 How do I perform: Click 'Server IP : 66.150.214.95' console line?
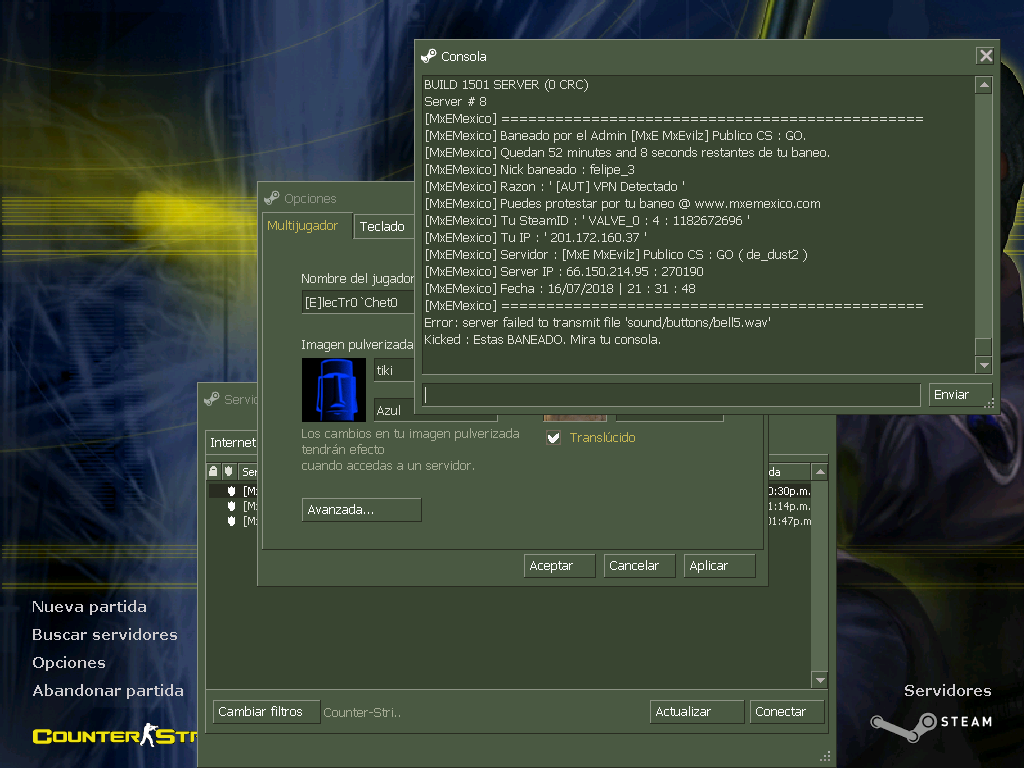pyautogui.click(x=564, y=271)
